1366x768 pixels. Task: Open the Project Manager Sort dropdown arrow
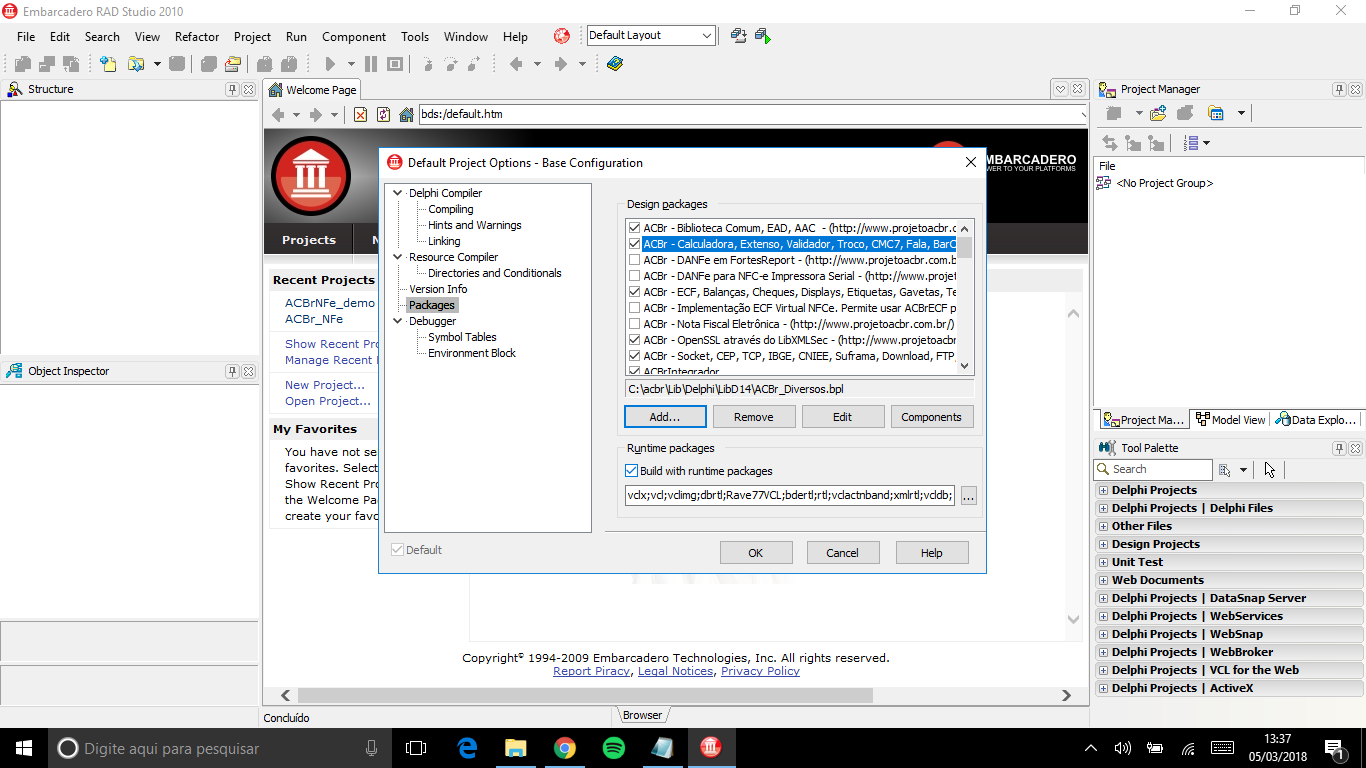coord(1206,143)
